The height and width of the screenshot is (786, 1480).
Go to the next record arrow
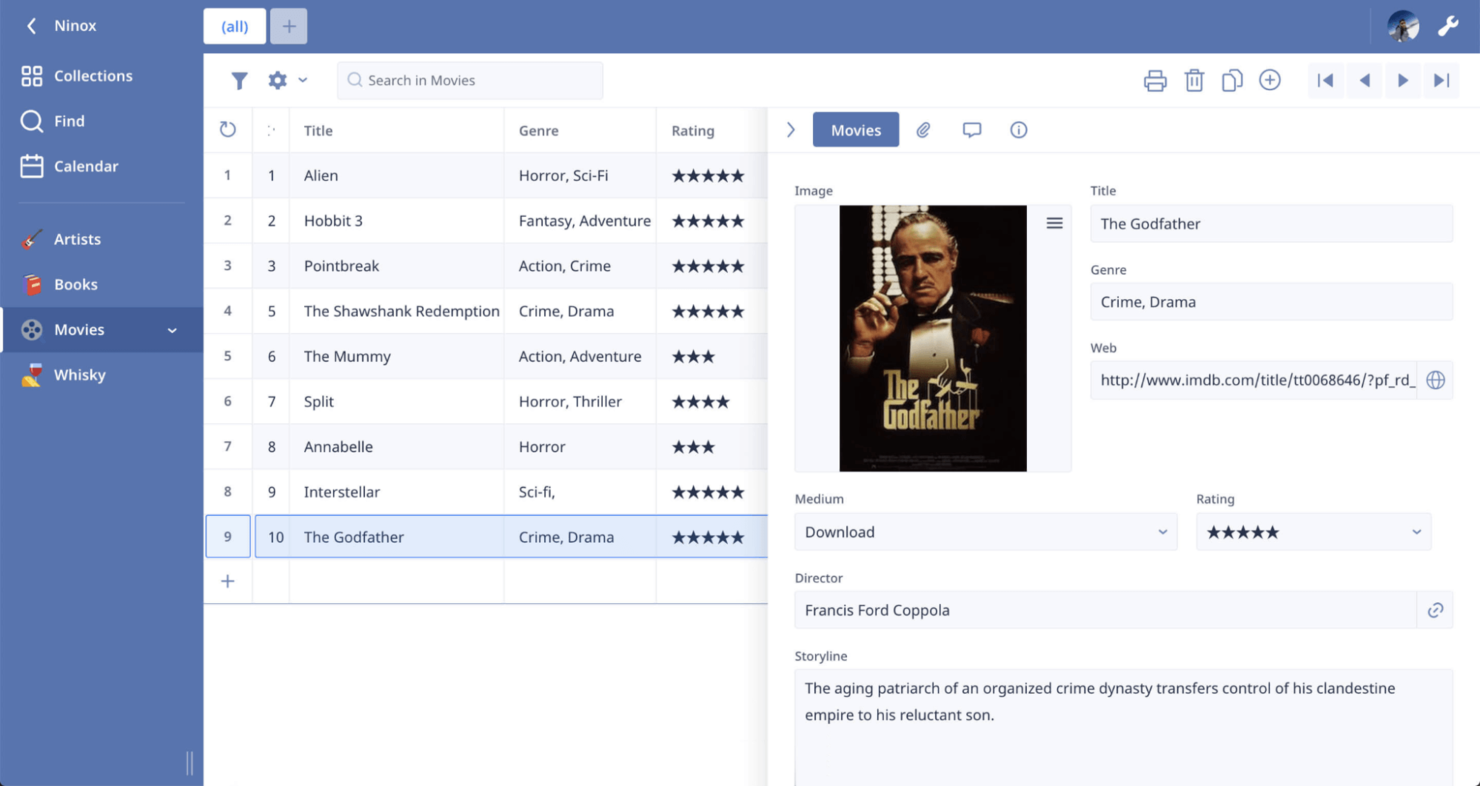tap(1403, 81)
